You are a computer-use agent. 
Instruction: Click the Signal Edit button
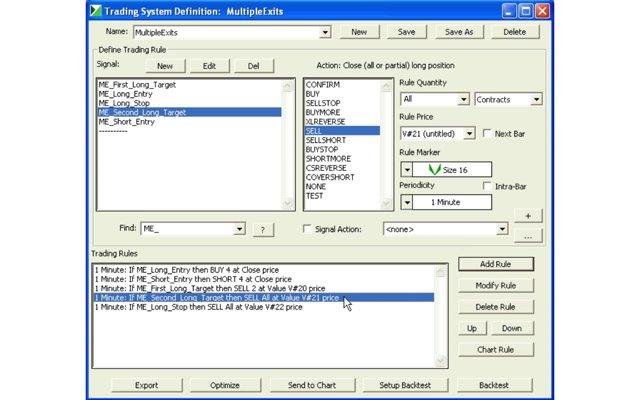click(x=209, y=66)
